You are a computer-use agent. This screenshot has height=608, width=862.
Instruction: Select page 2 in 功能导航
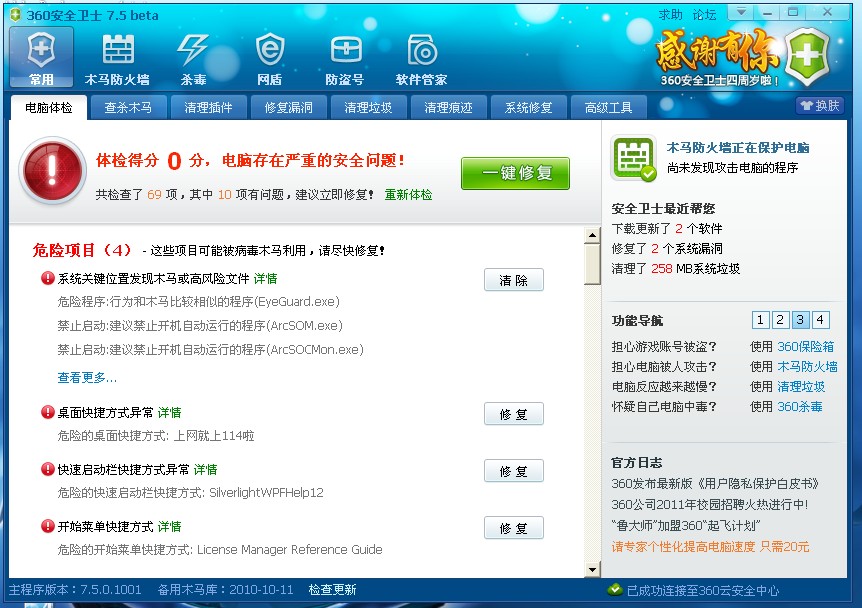click(x=780, y=320)
